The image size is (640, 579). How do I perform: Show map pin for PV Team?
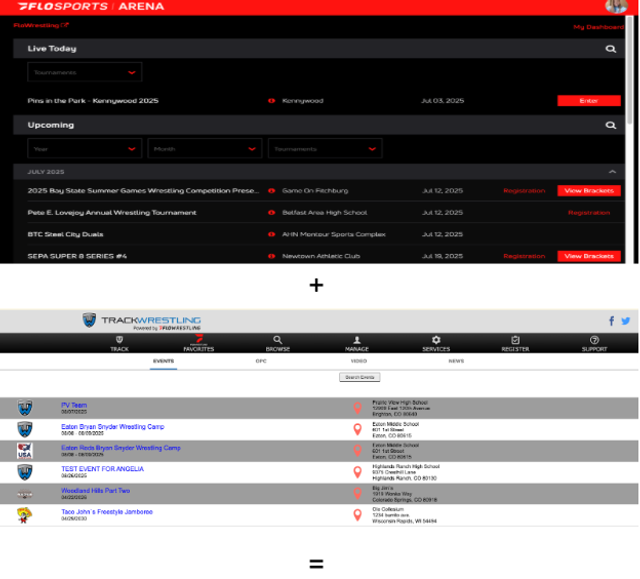(x=358, y=408)
